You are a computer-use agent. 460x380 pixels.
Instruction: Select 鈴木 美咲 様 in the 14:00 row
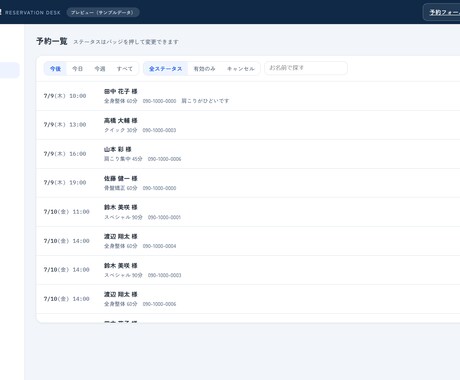120,265
